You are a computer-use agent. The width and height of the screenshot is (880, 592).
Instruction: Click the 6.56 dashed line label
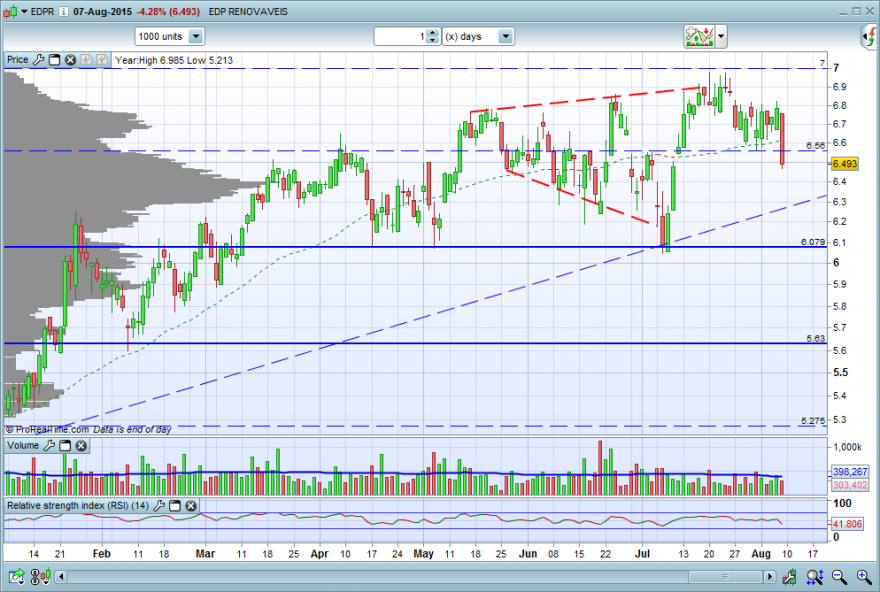[816, 145]
